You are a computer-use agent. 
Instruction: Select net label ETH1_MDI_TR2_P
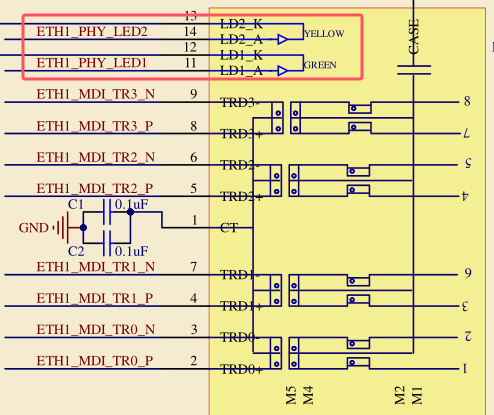(x=95, y=189)
